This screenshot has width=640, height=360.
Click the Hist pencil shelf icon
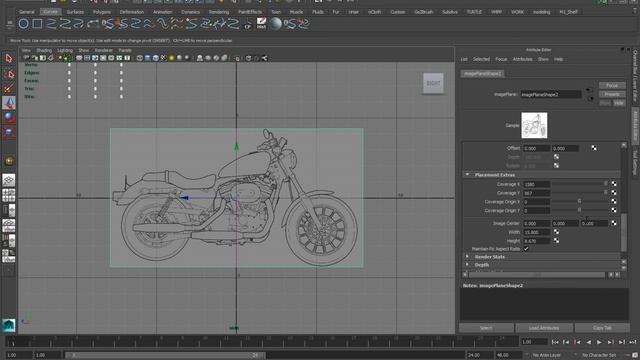tap(261, 23)
